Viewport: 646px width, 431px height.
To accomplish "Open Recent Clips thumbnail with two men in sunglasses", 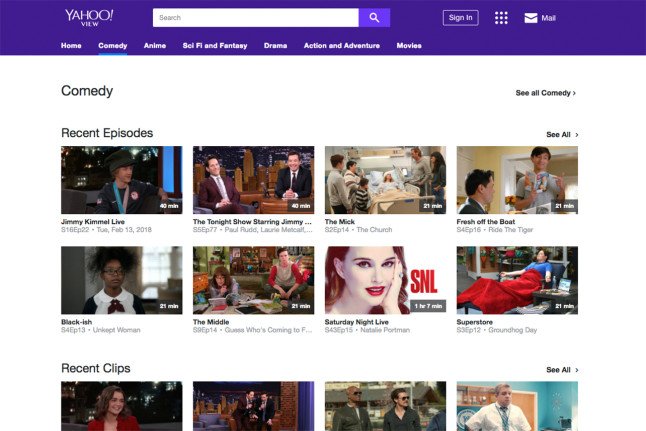I will (385, 406).
